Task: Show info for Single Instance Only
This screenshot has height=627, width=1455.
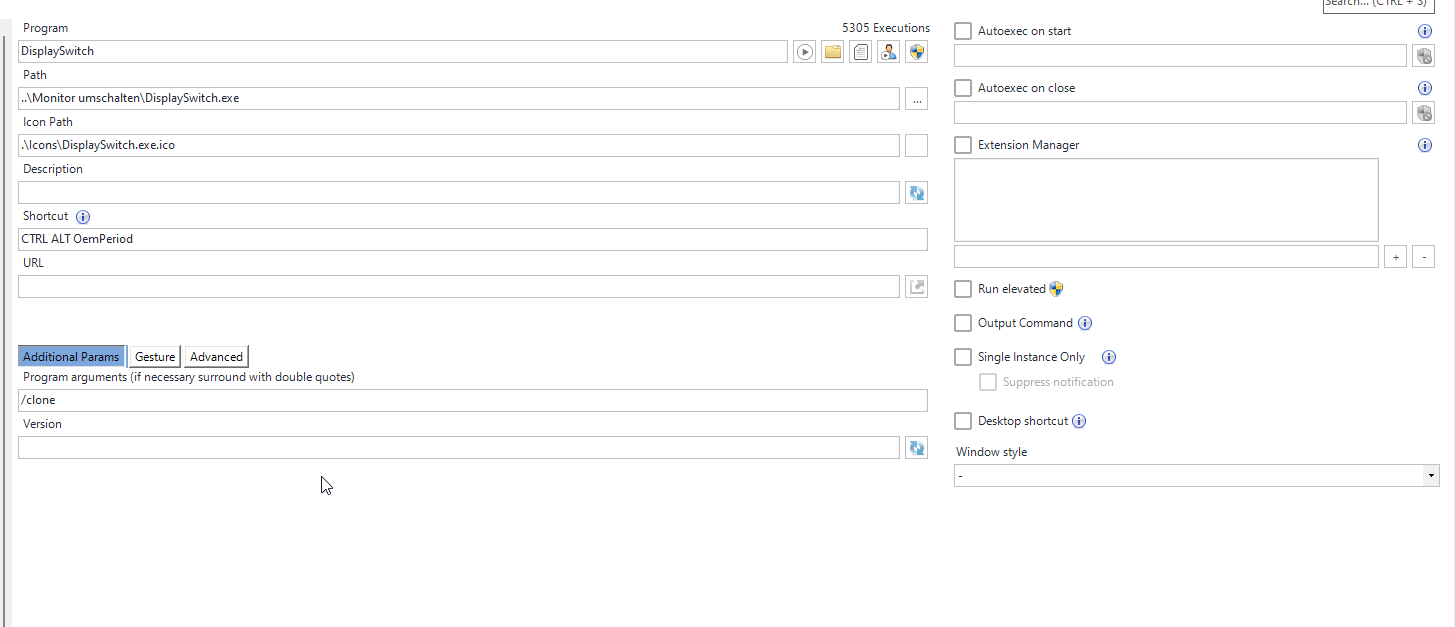Action: (1109, 357)
